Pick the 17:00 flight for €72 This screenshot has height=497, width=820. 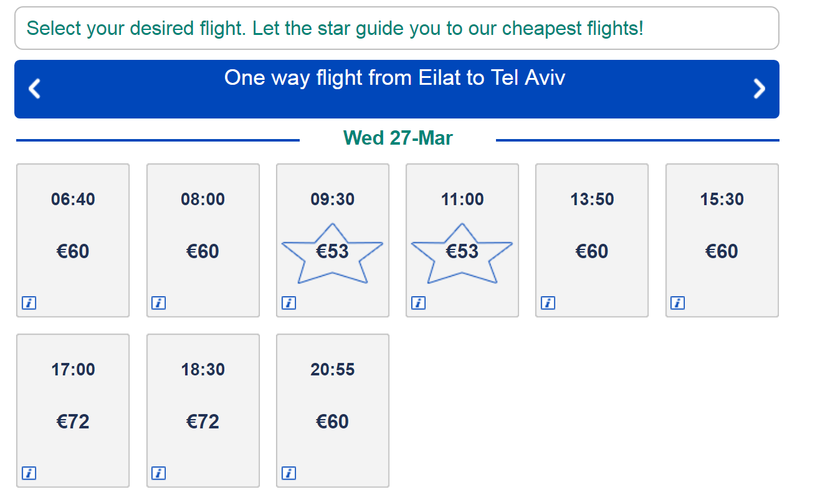click(73, 410)
